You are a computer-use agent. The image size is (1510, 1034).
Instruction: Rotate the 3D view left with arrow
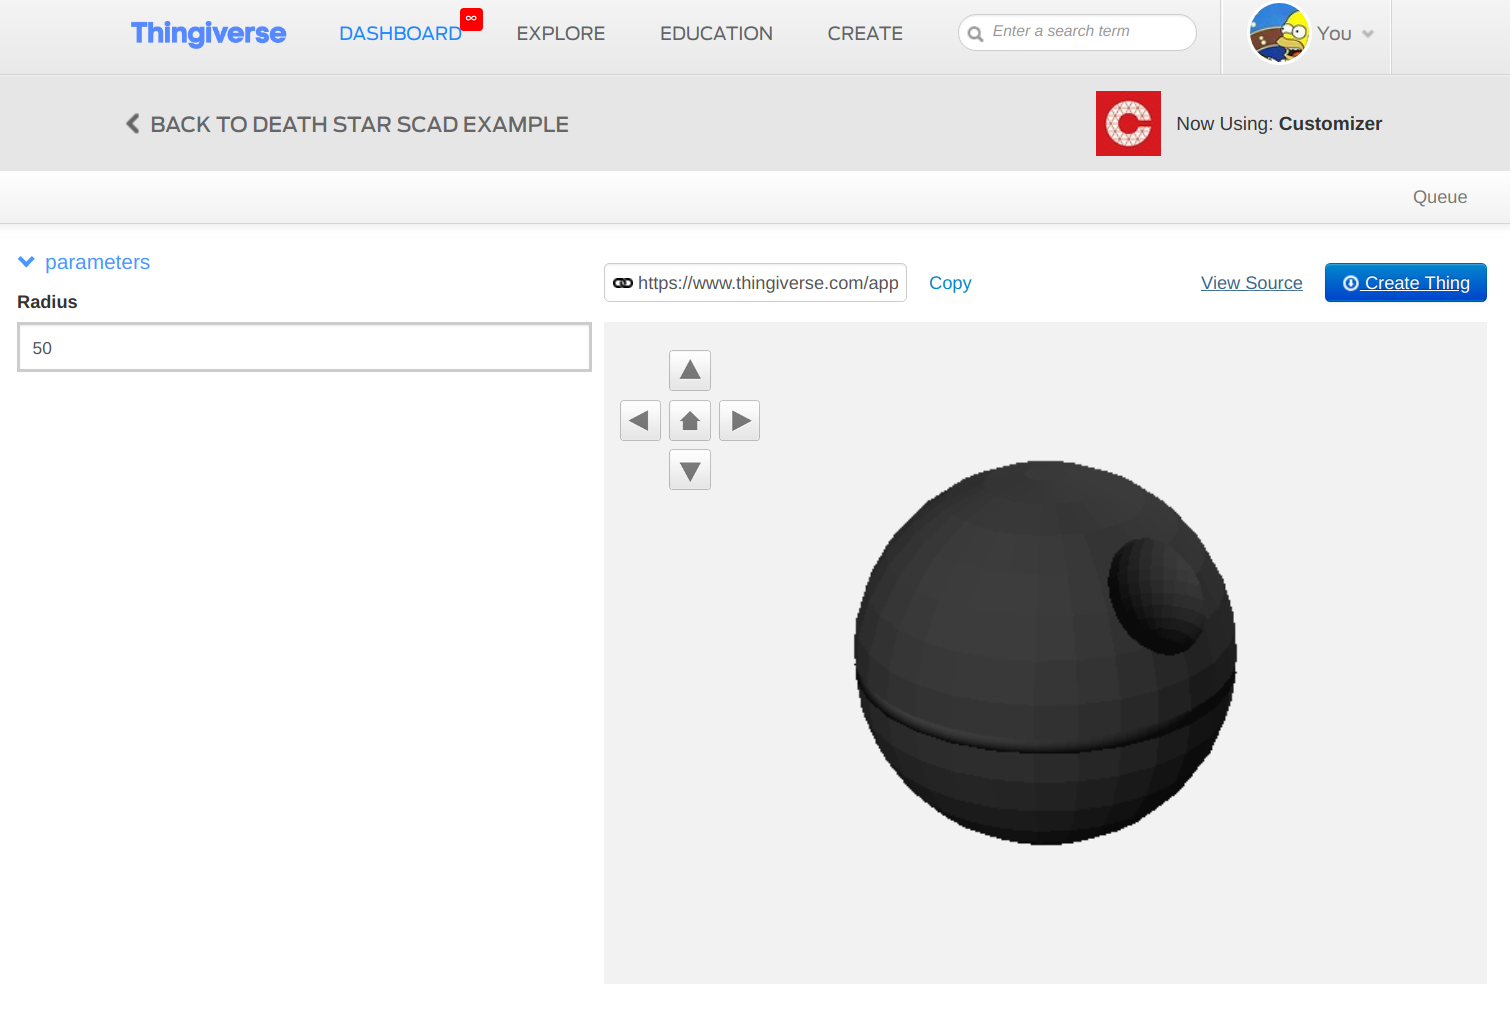pyautogui.click(x=640, y=421)
